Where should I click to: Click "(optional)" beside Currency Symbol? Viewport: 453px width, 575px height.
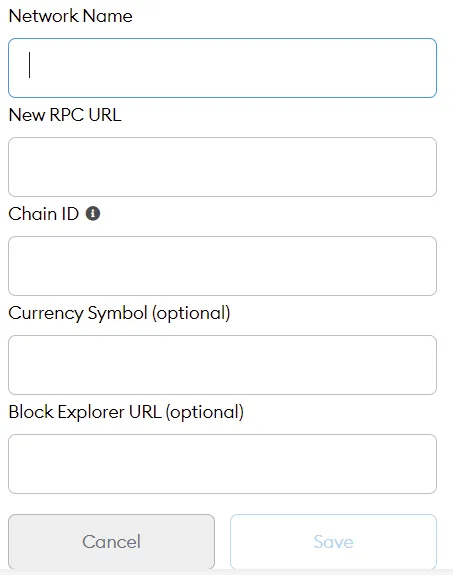(x=191, y=314)
